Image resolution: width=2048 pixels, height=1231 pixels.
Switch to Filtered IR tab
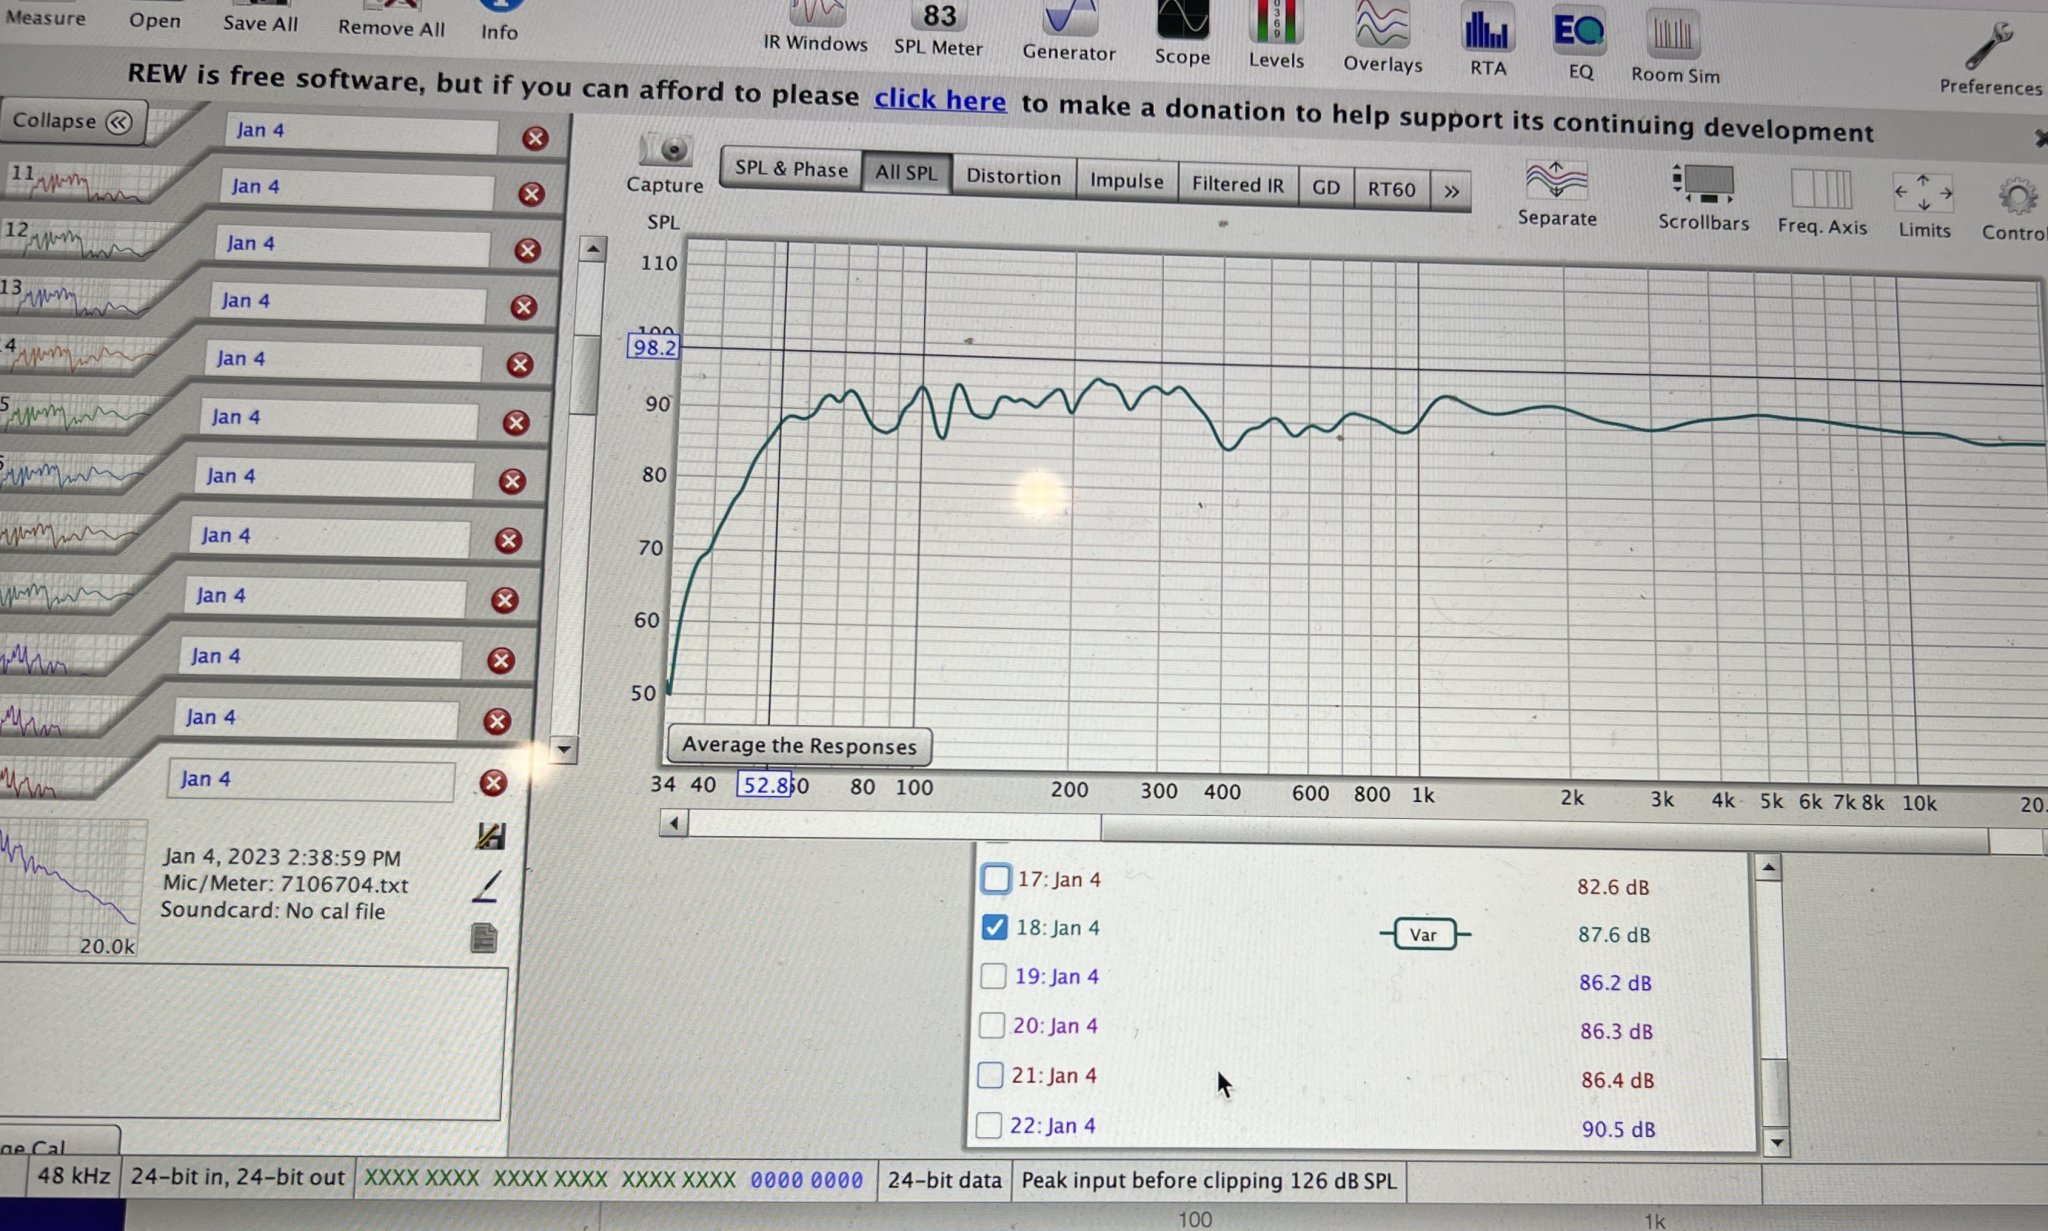pyautogui.click(x=1237, y=185)
